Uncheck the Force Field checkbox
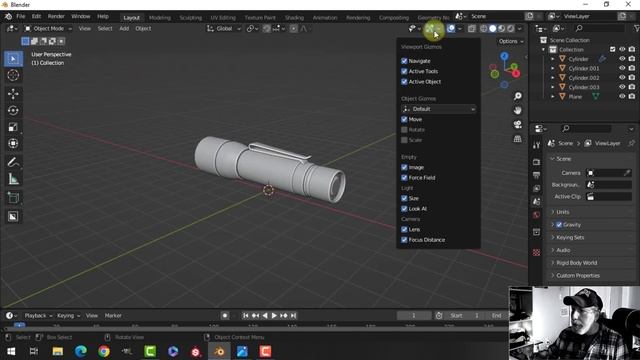 click(x=404, y=178)
